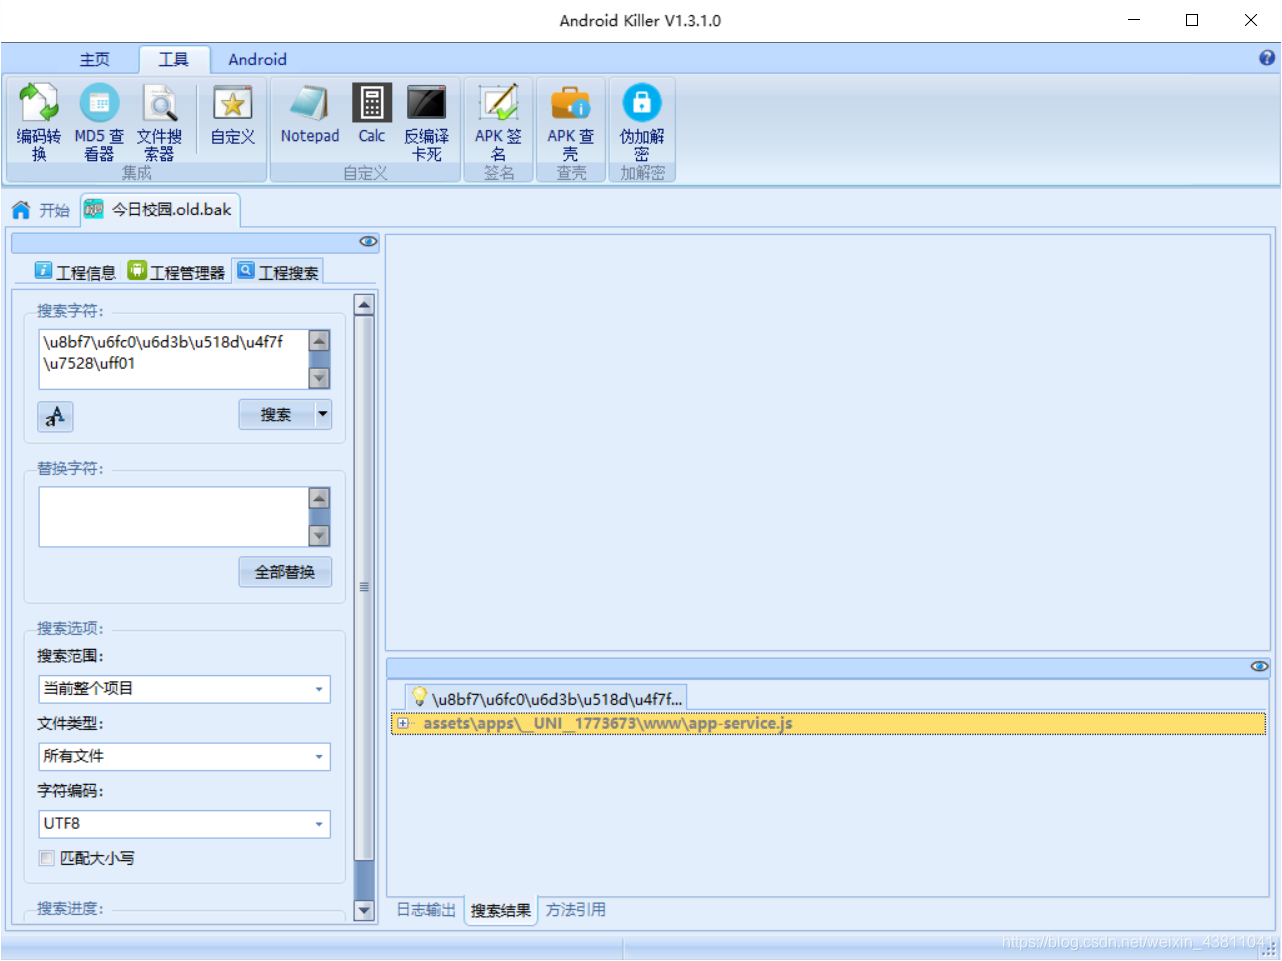Image resolution: width=1282 pixels, height=961 pixels.
Task: Open the 伪加解密 lock tool
Action: pyautogui.click(x=642, y=122)
